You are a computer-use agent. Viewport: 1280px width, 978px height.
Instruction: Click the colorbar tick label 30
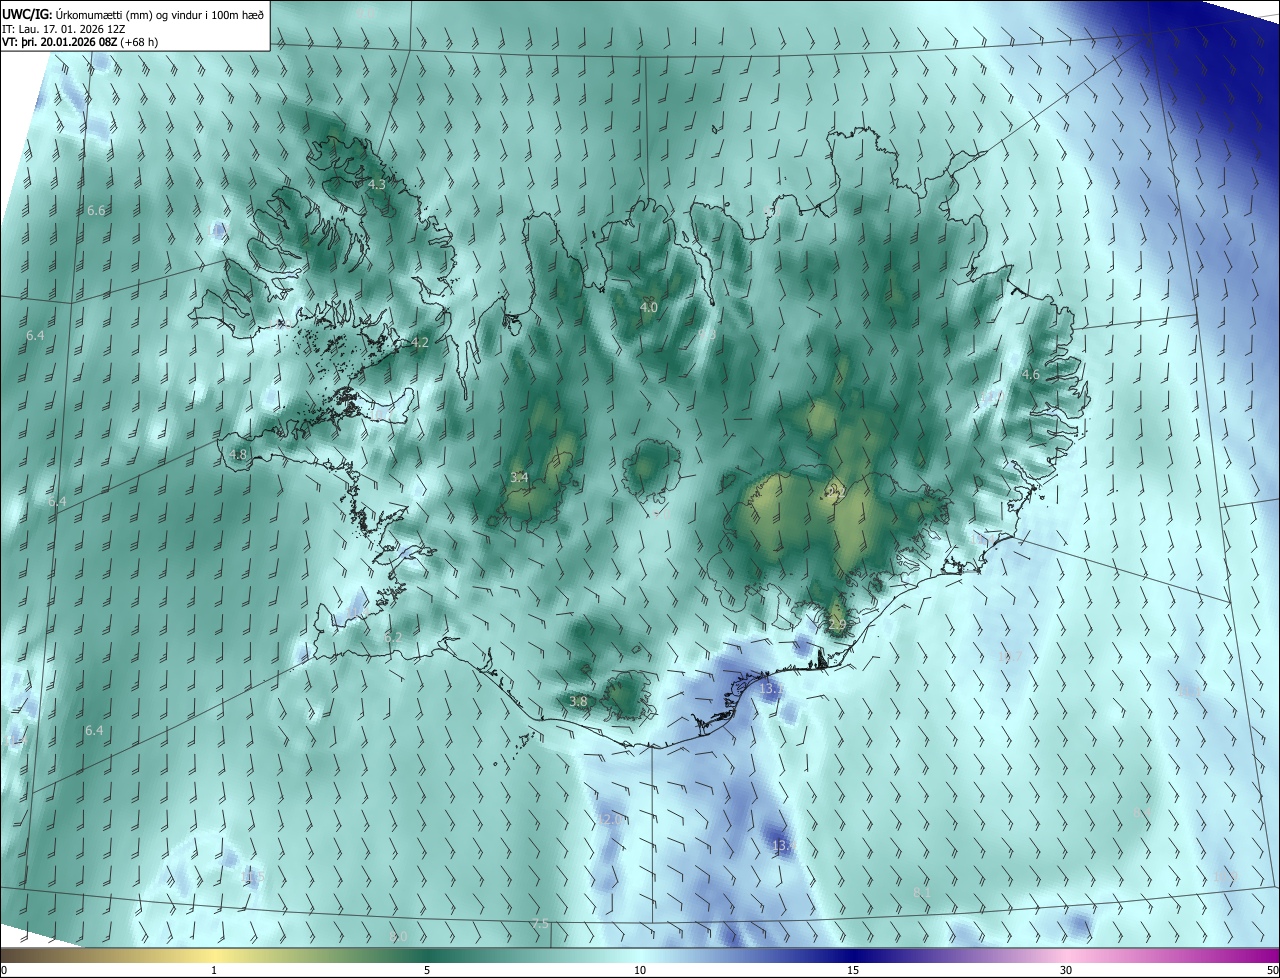coord(1066,970)
